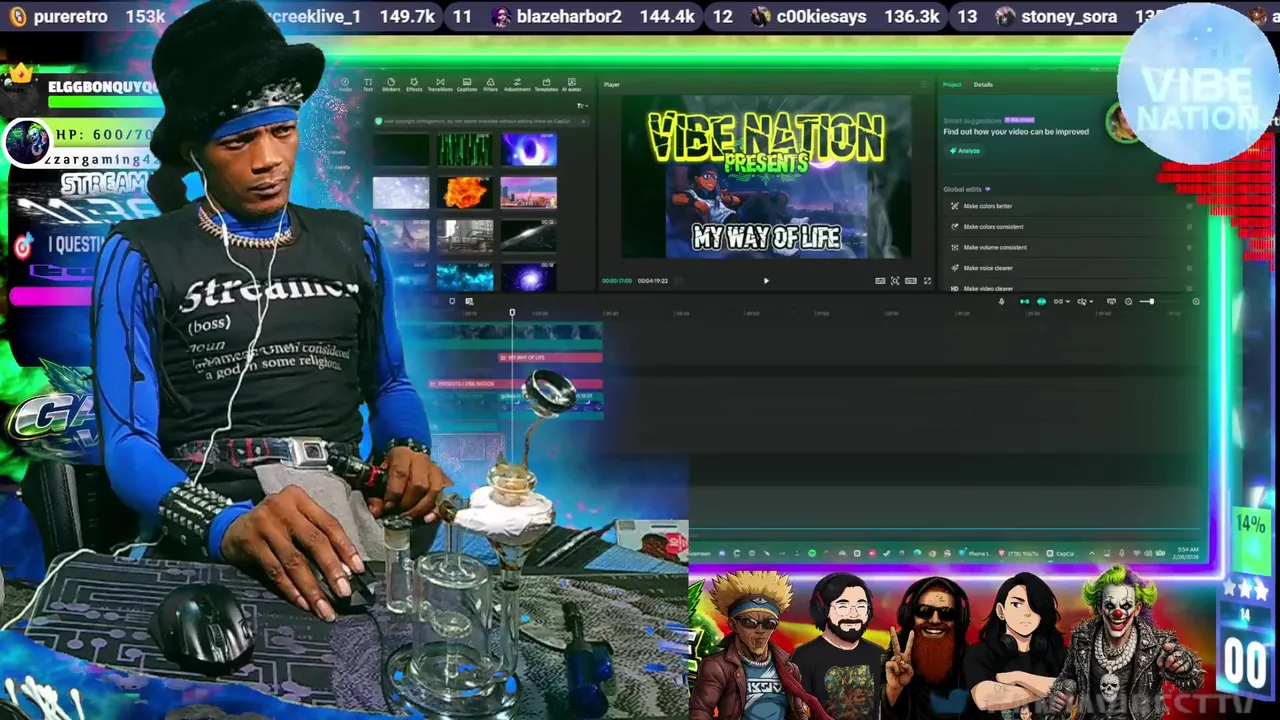Play the video in the Player
Image resolution: width=1280 pixels, height=720 pixels.
(767, 281)
